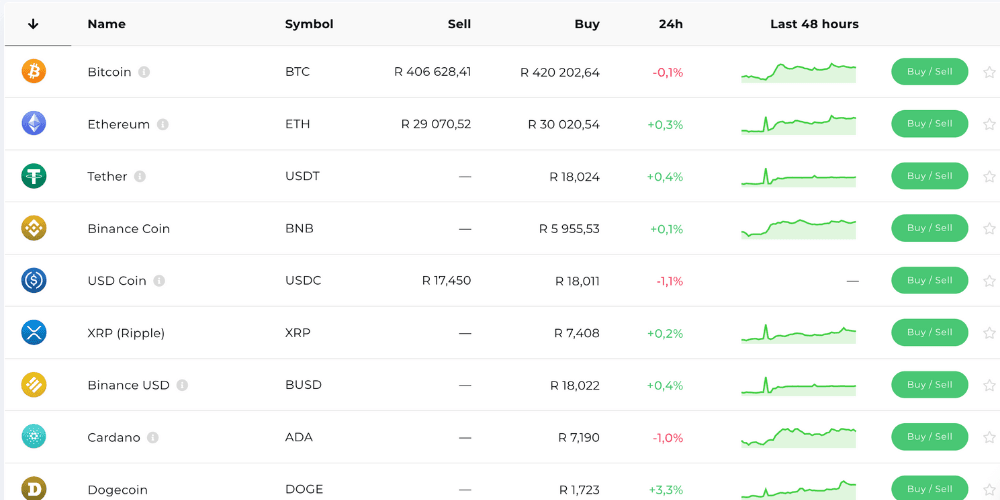Click the Bitcoin coin logo icon

(x=34, y=72)
